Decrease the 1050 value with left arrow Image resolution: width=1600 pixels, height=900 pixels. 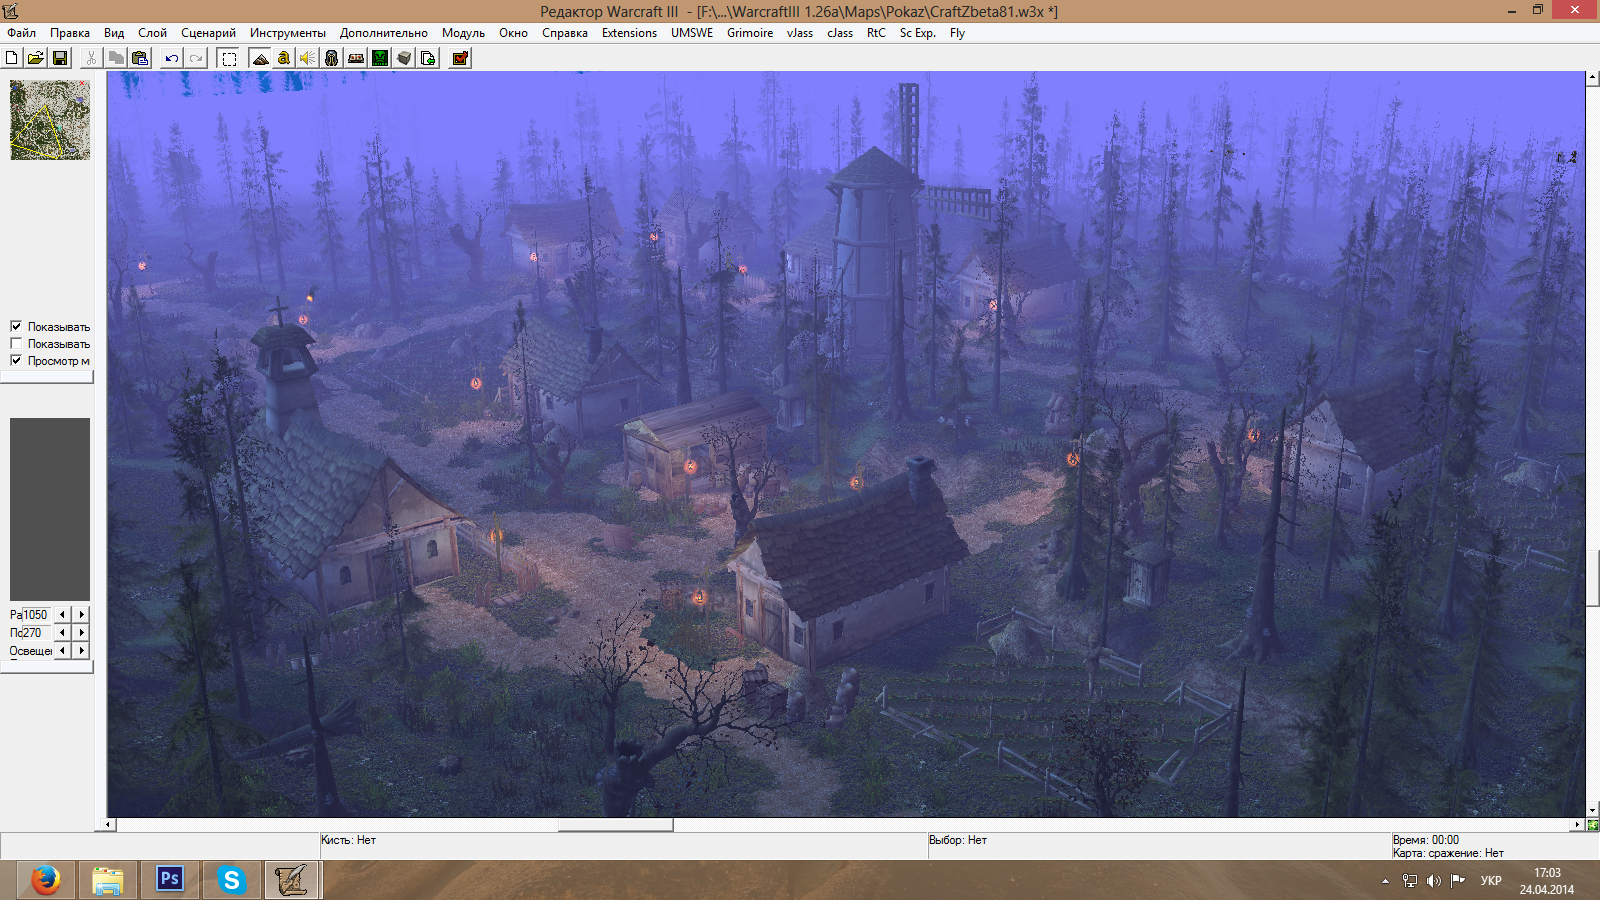[63, 615]
